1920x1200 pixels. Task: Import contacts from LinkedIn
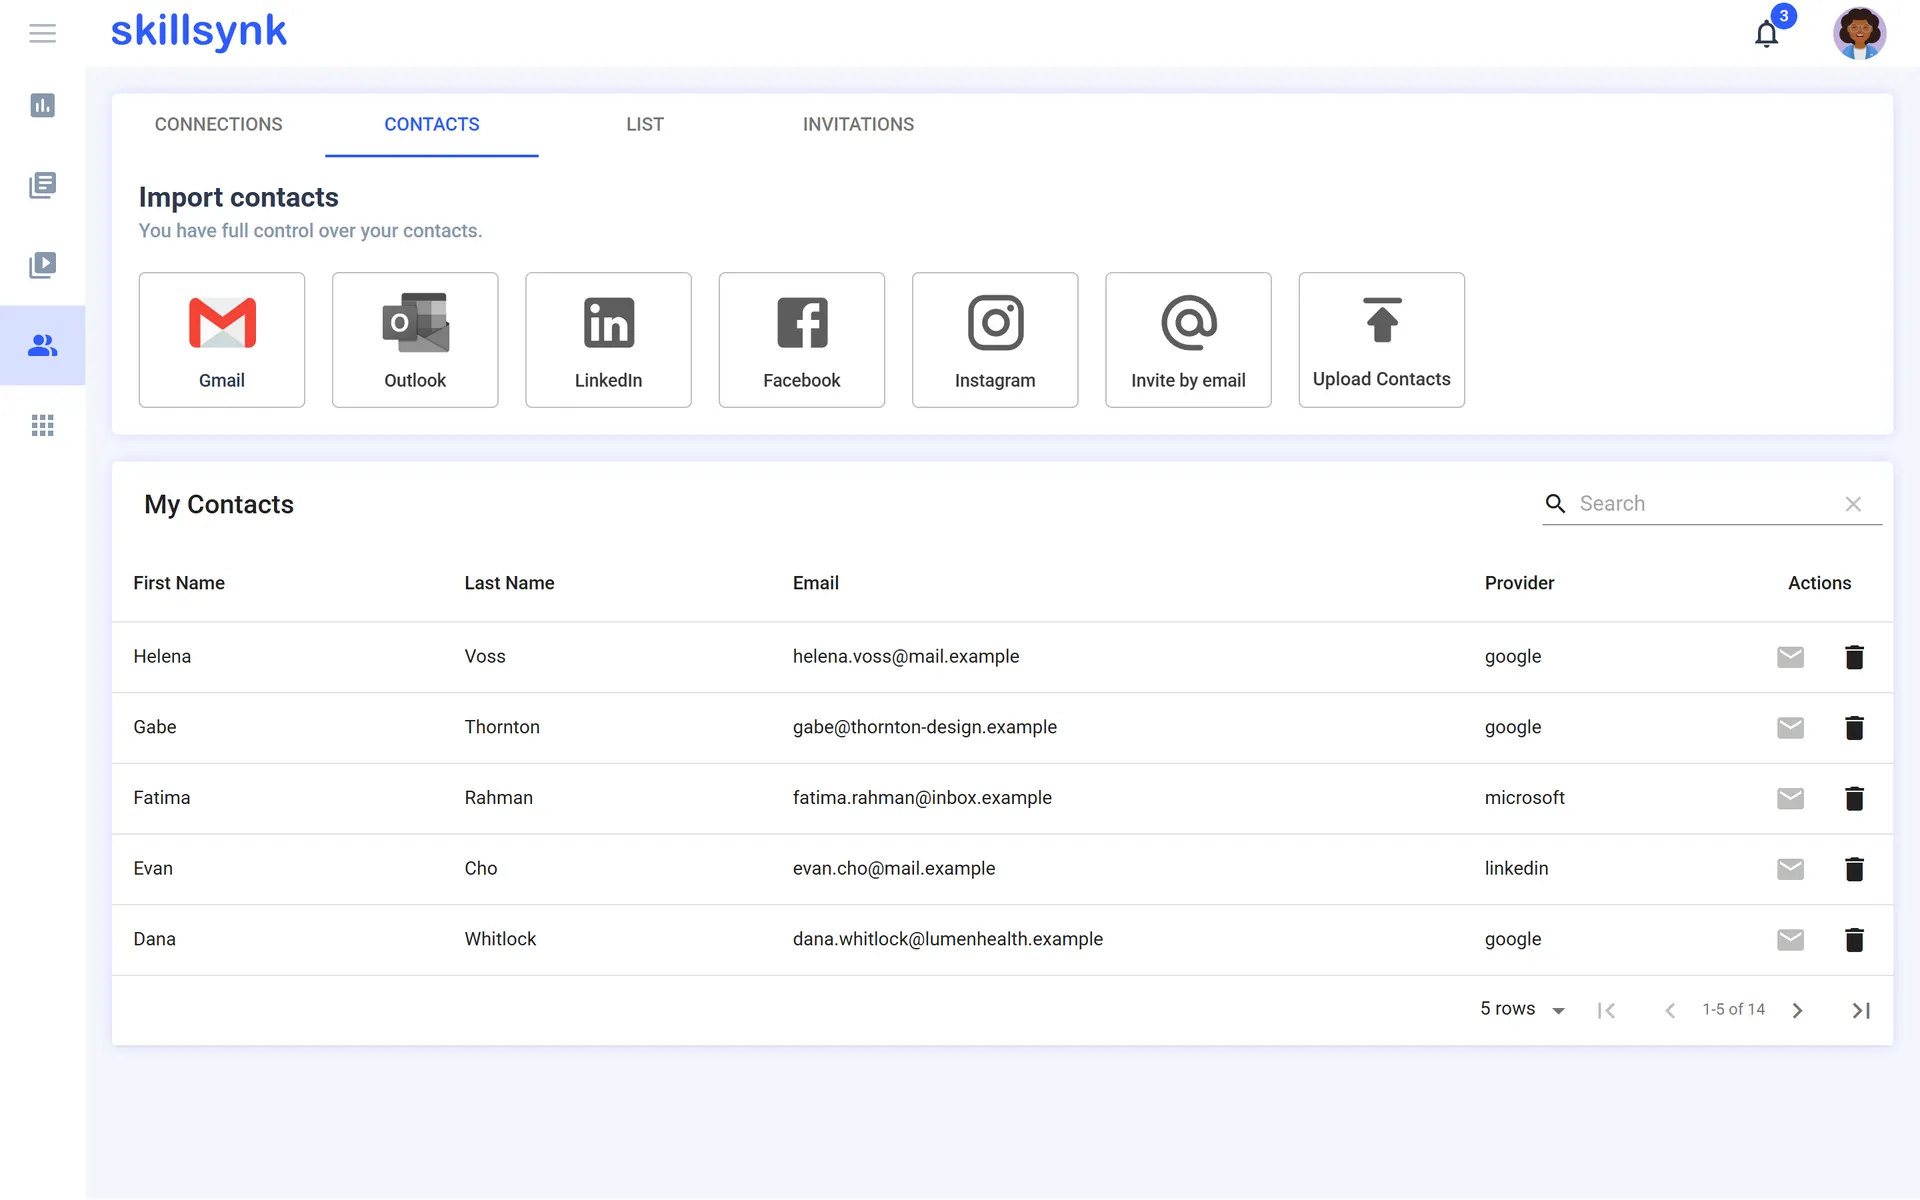[608, 340]
